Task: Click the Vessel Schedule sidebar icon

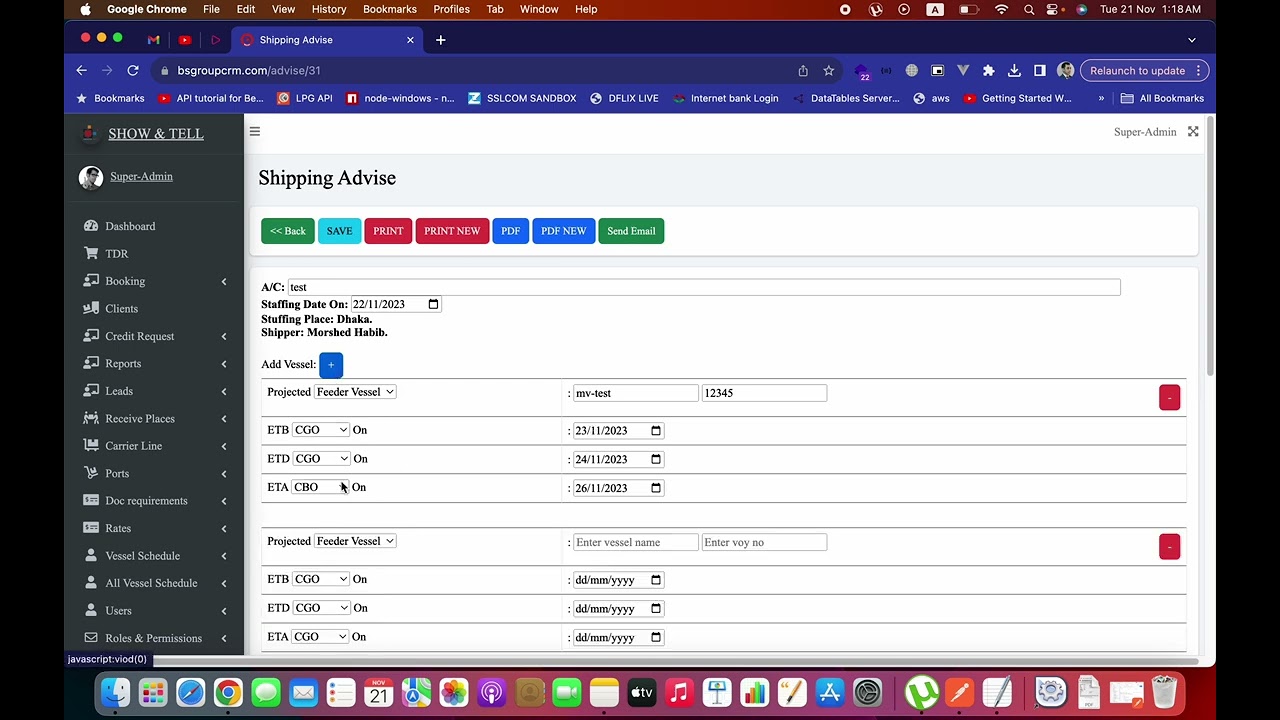Action: click(91, 556)
